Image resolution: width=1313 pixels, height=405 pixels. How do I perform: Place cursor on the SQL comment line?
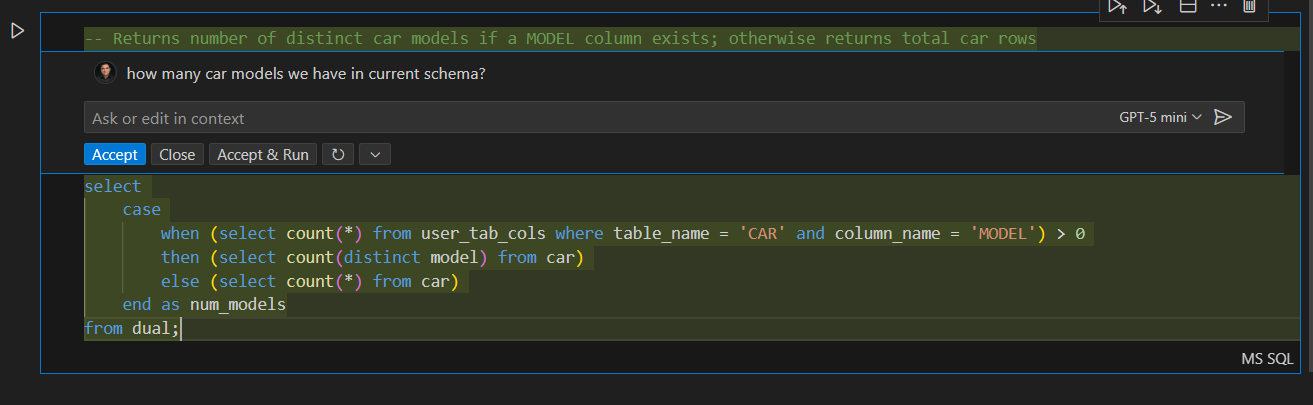coord(560,39)
